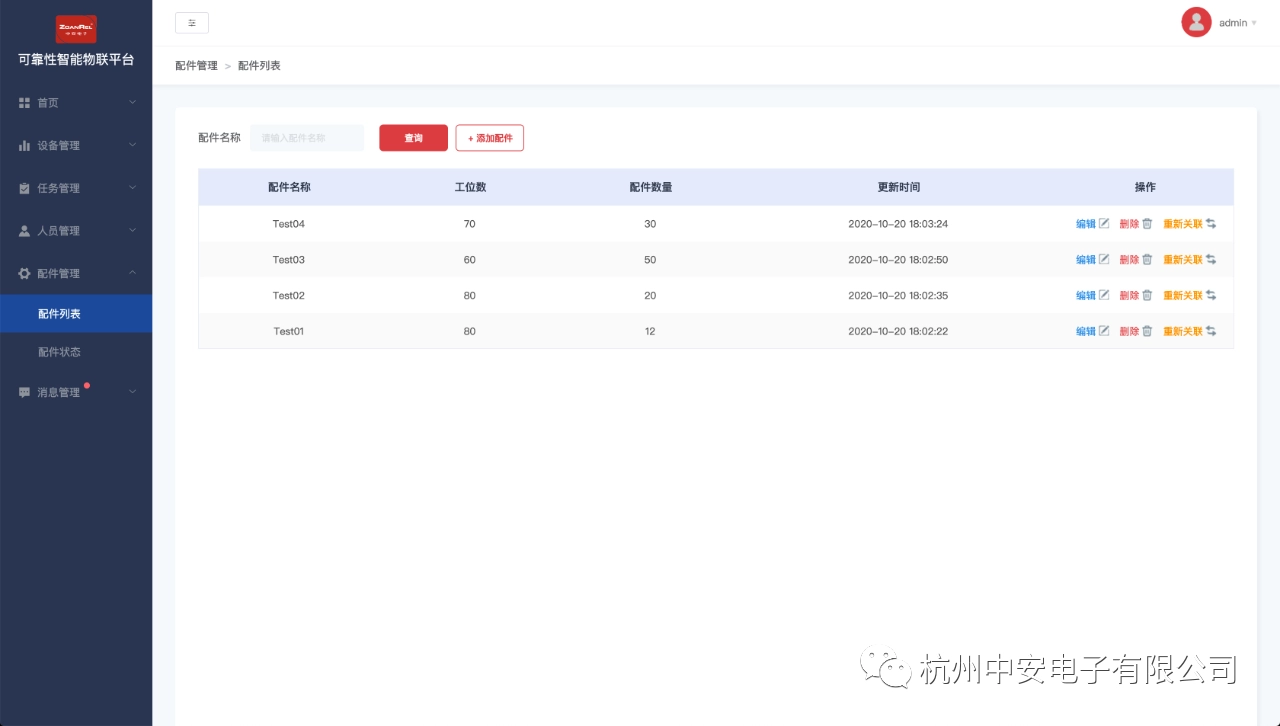Click the trash icon for Test03
The height and width of the screenshot is (726, 1280).
pos(1147,260)
